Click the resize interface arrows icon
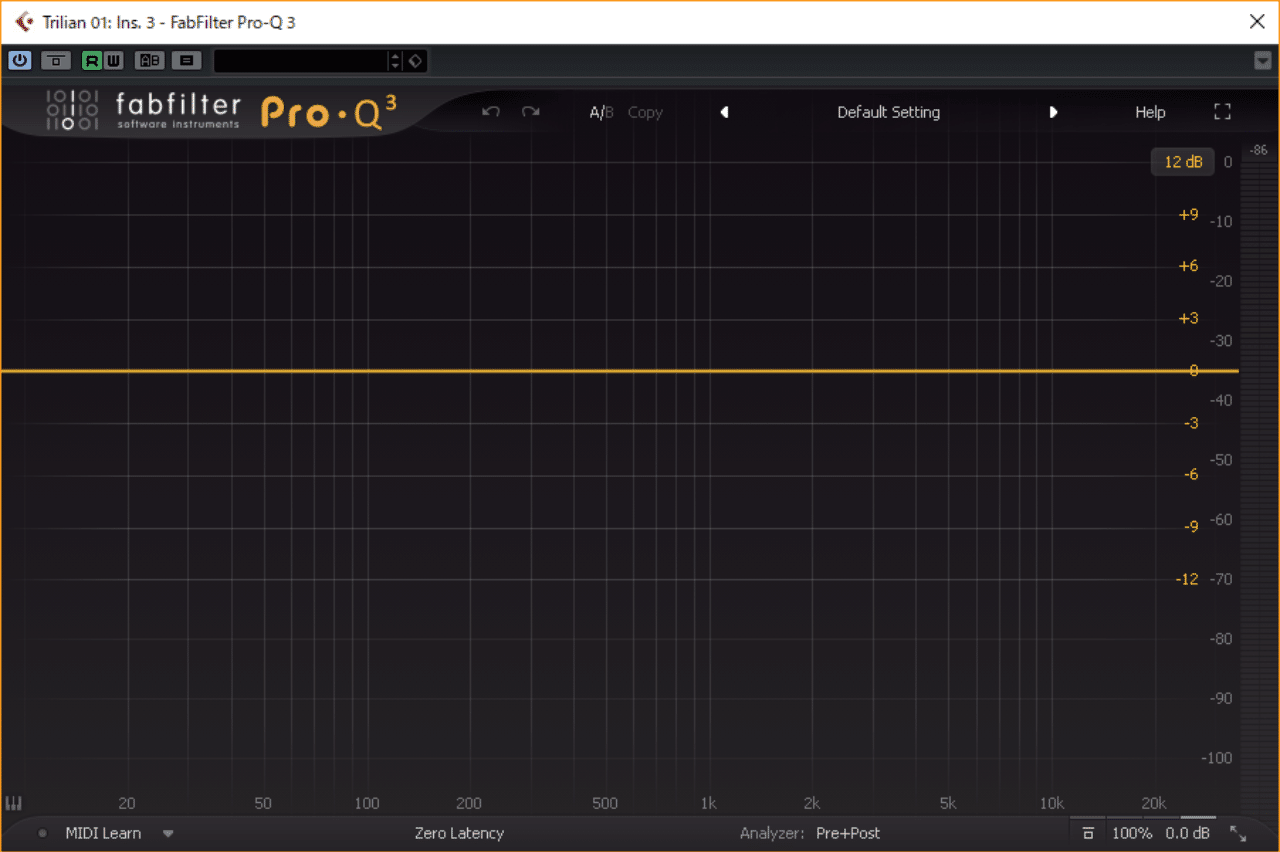The height and width of the screenshot is (852, 1280). (x=1238, y=833)
